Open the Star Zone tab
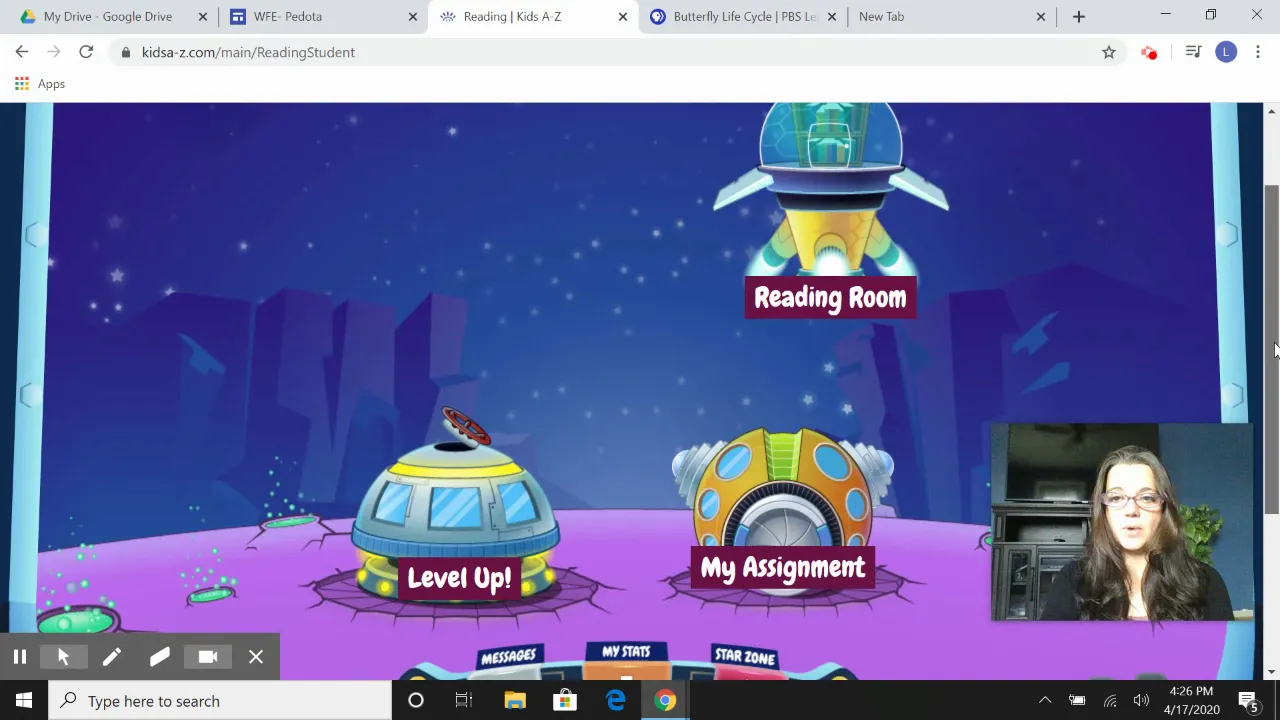The height and width of the screenshot is (720, 1280). [745, 658]
